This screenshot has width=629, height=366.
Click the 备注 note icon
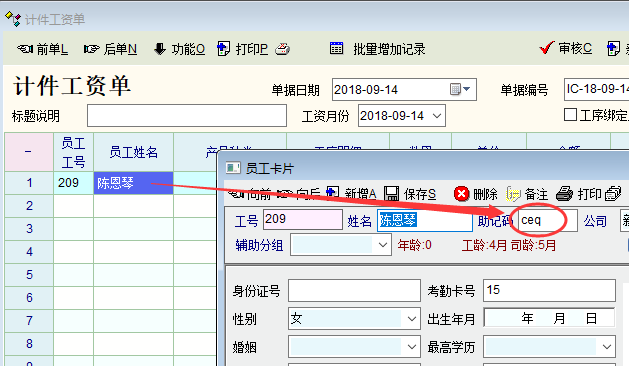pos(513,194)
